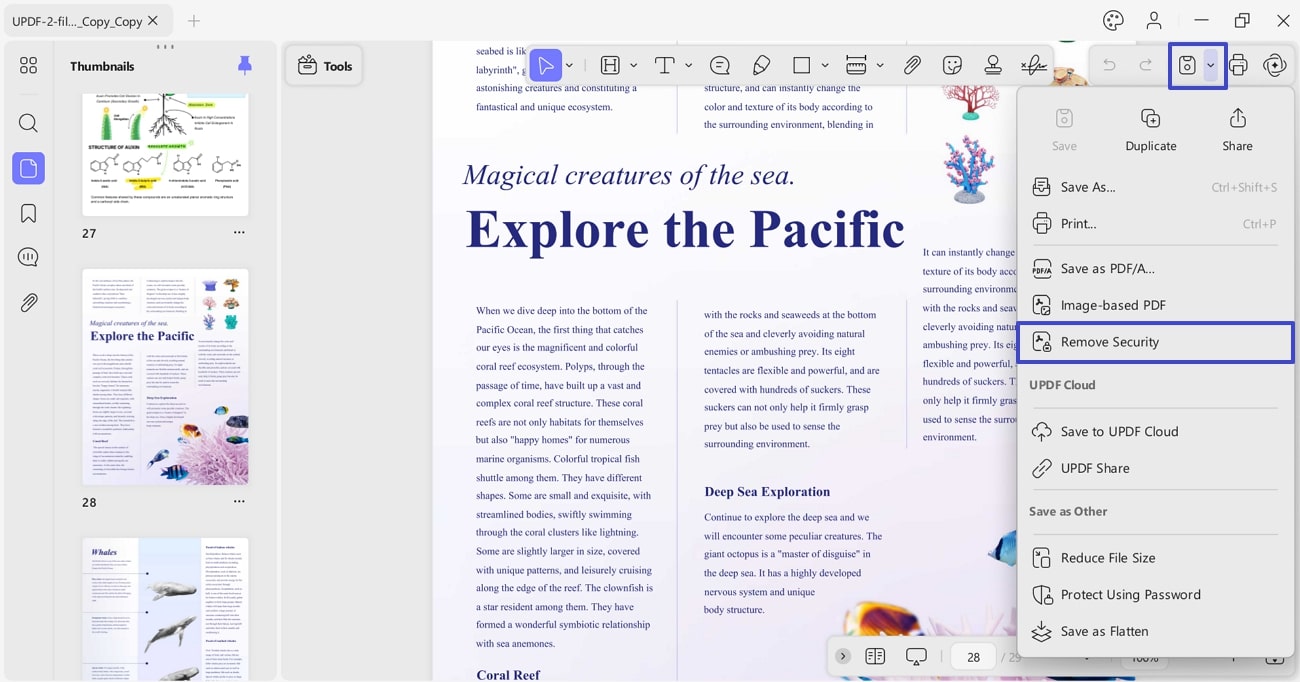The height and width of the screenshot is (682, 1300).
Task: Expand the bottom navigation bar arrow
Action: pyautogui.click(x=843, y=656)
